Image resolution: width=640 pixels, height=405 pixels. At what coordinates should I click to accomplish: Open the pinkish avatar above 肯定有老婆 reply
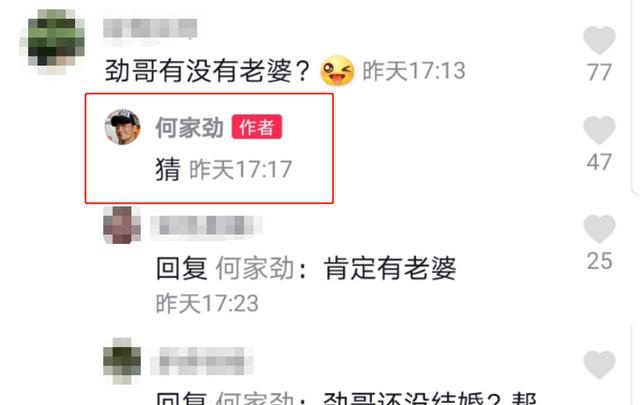click(x=122, y=225)
